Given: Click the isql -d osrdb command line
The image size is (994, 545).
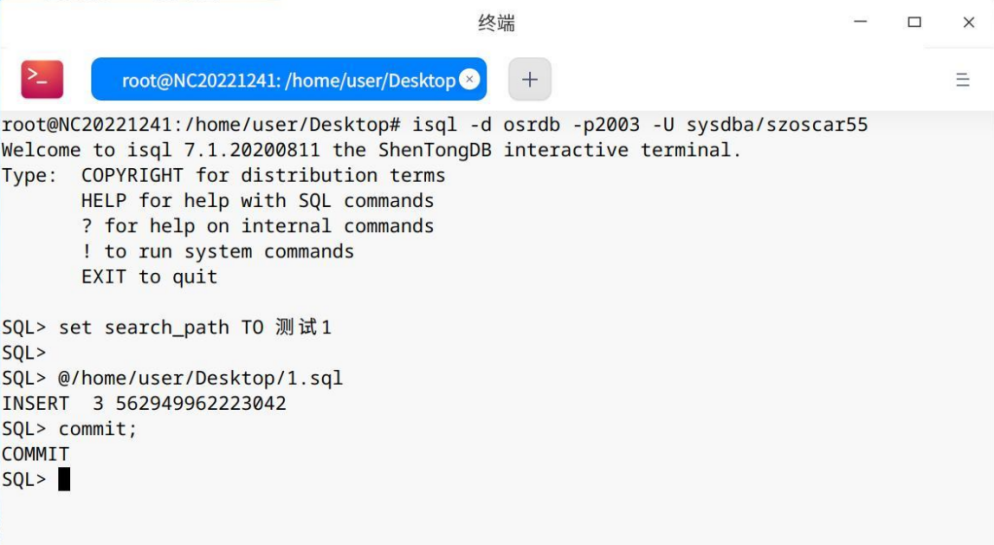Looking at the screenshot, I should coord(434,125).
